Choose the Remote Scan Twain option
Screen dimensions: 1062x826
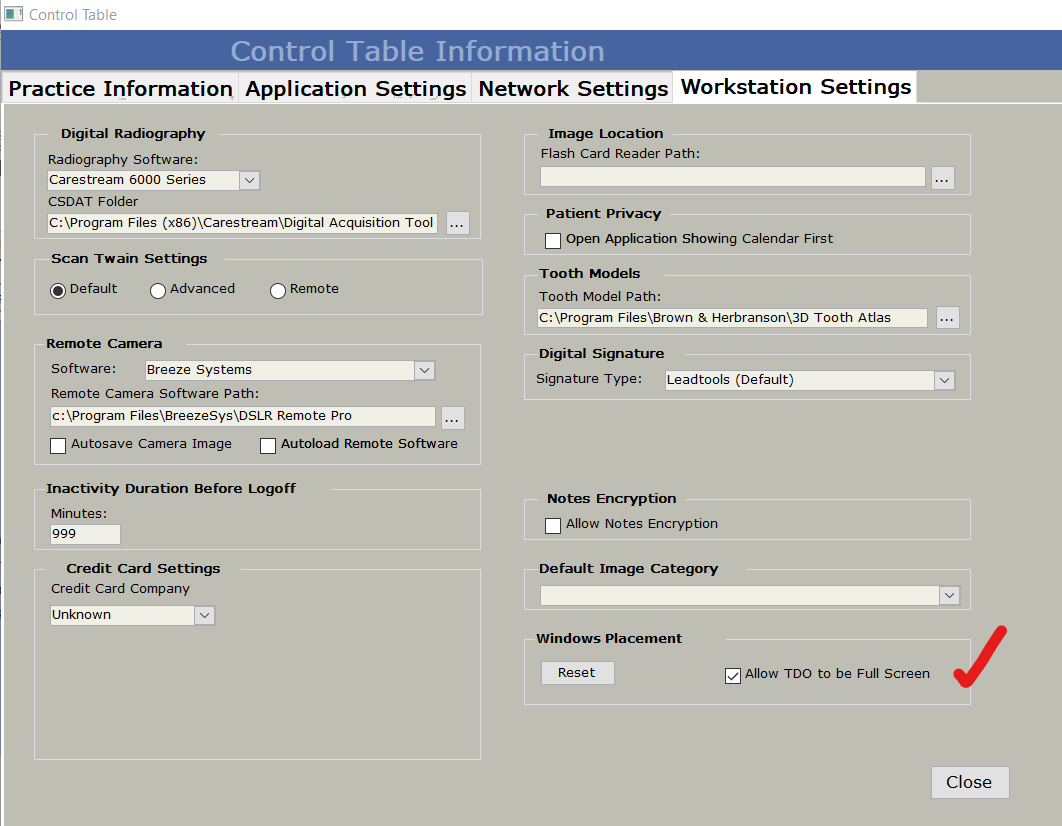coord(278,290)
